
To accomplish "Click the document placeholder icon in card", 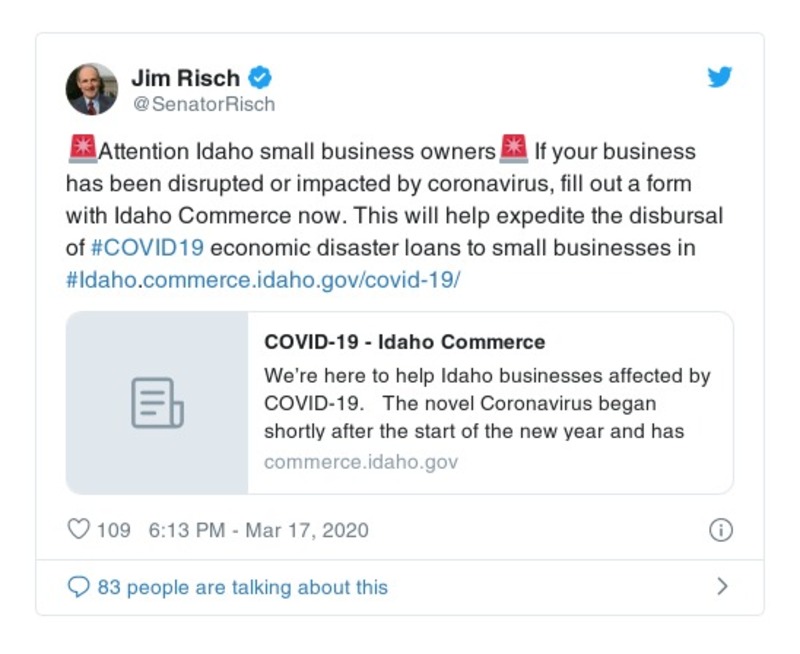I will click(x=157, y=403).
